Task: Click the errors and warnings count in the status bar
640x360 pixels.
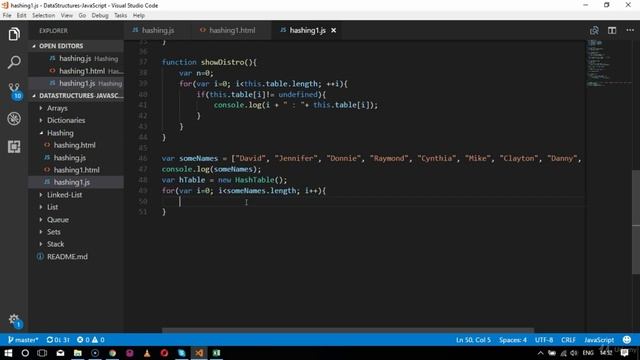Action: 91,340
